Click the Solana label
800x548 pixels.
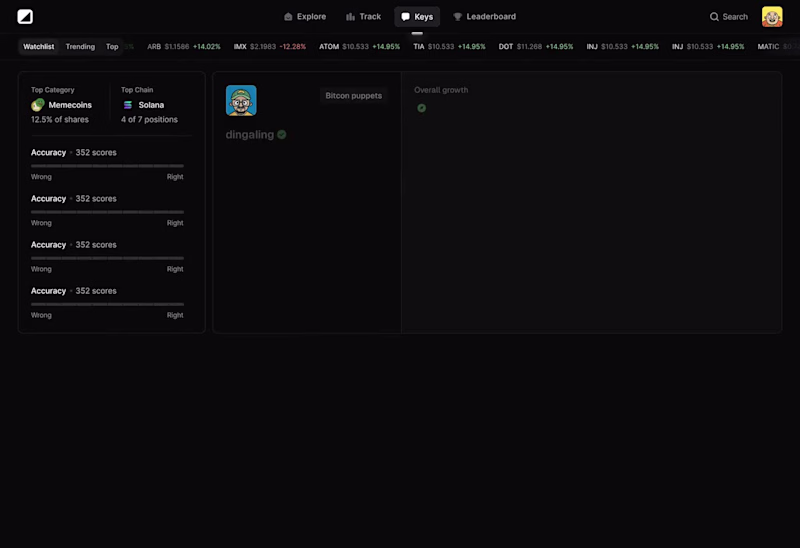point(151,105)
